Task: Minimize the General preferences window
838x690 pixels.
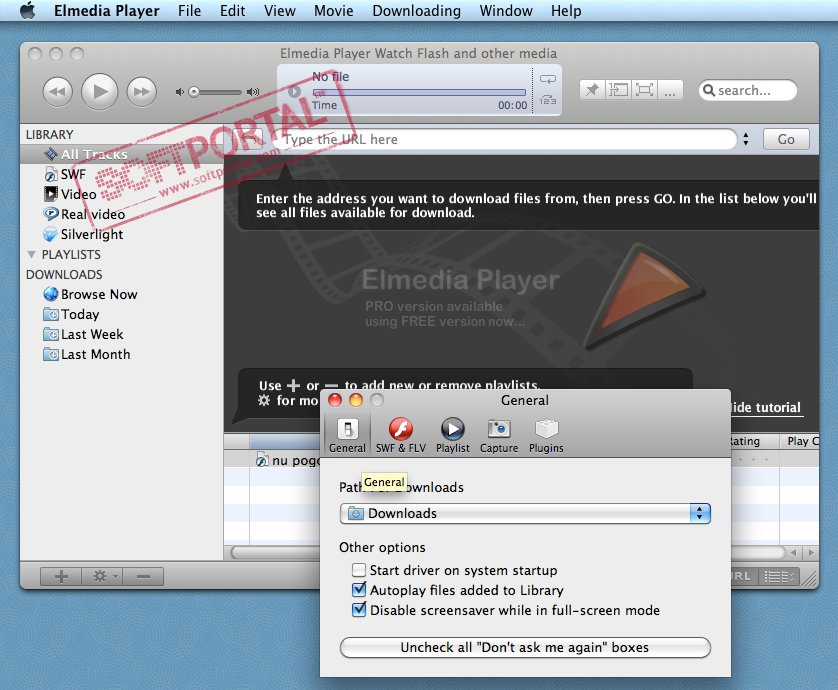Action: 356,400
